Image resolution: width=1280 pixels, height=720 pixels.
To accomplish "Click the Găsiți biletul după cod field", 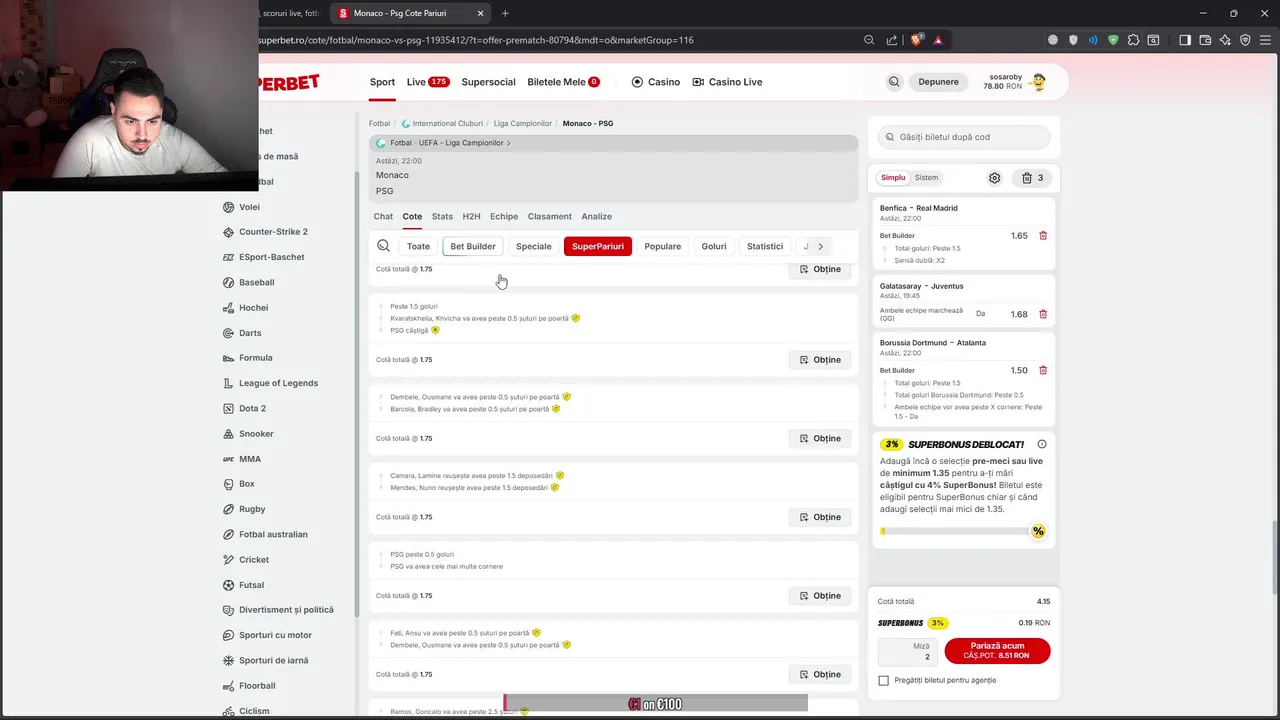I will point(964,137).
